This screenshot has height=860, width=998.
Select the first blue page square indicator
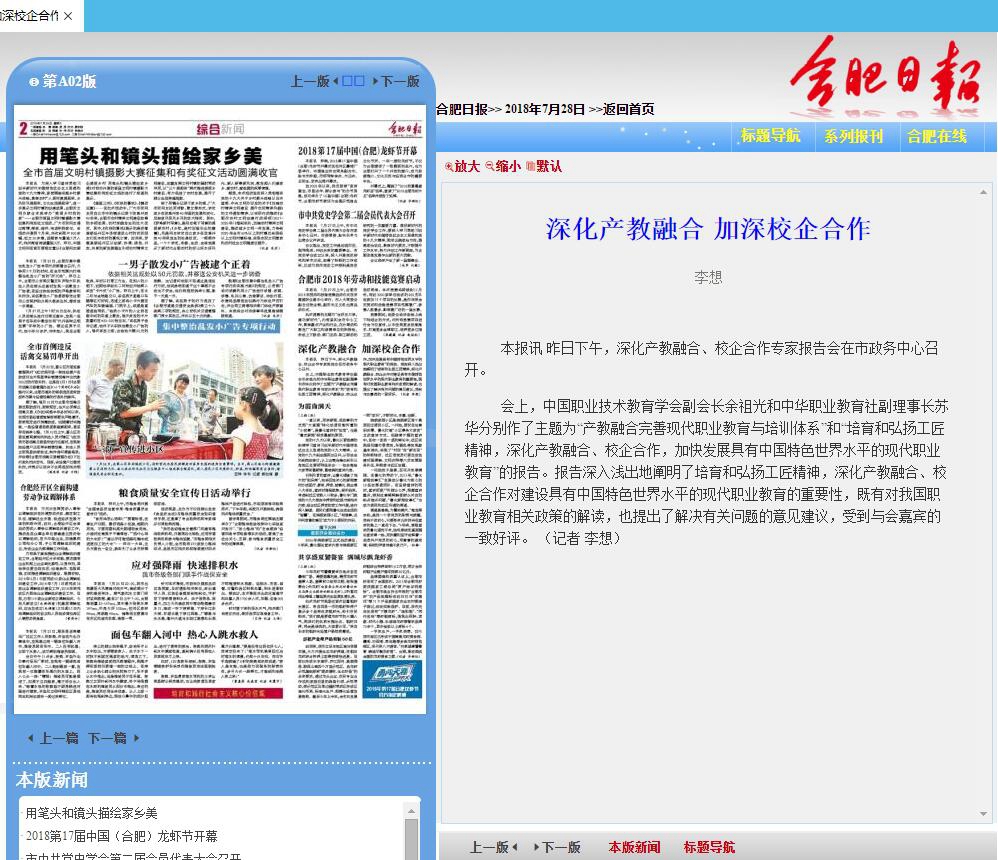(x=346, y=81)
